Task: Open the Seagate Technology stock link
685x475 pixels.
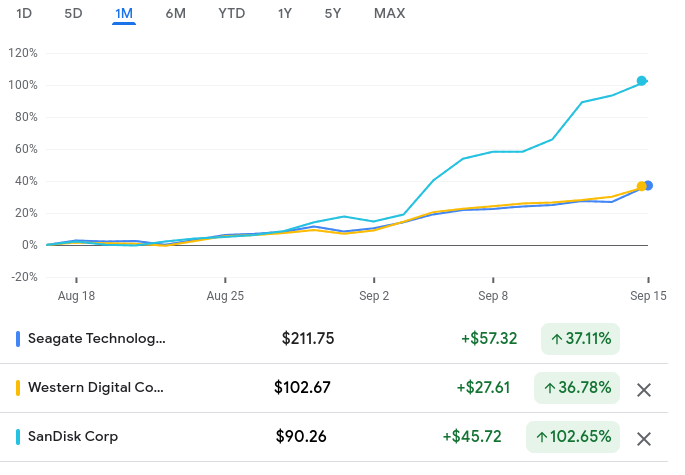Action: [97, 338]
